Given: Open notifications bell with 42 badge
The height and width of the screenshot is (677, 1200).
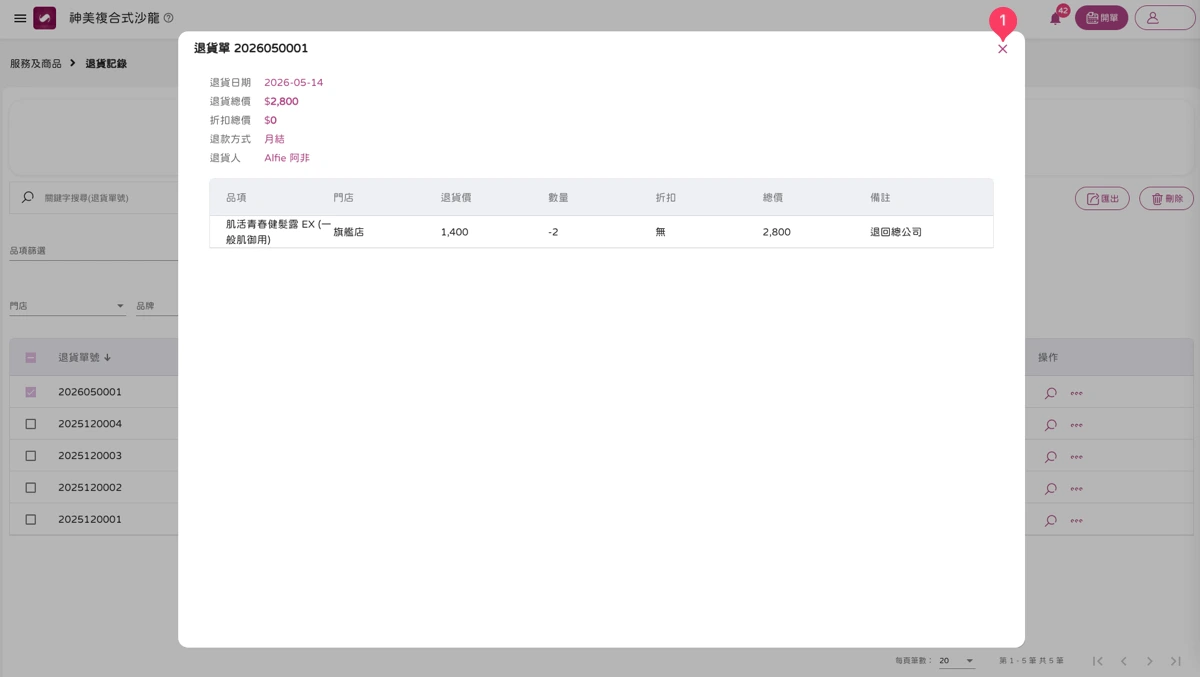Looking at the screenshot, I should pos(1055,18).
